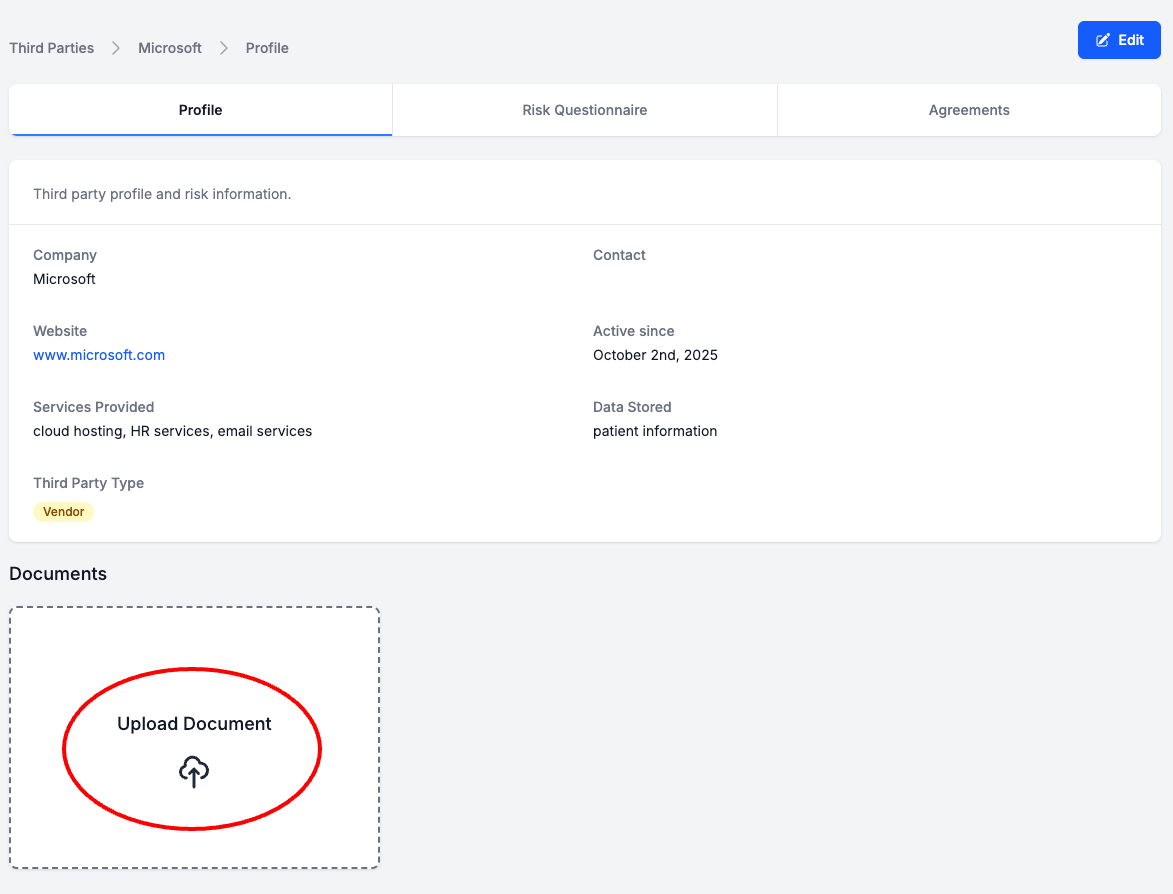Click the Upload Document text
The width and height of the screenshot is (1173, 894).
tap(194, 723)
